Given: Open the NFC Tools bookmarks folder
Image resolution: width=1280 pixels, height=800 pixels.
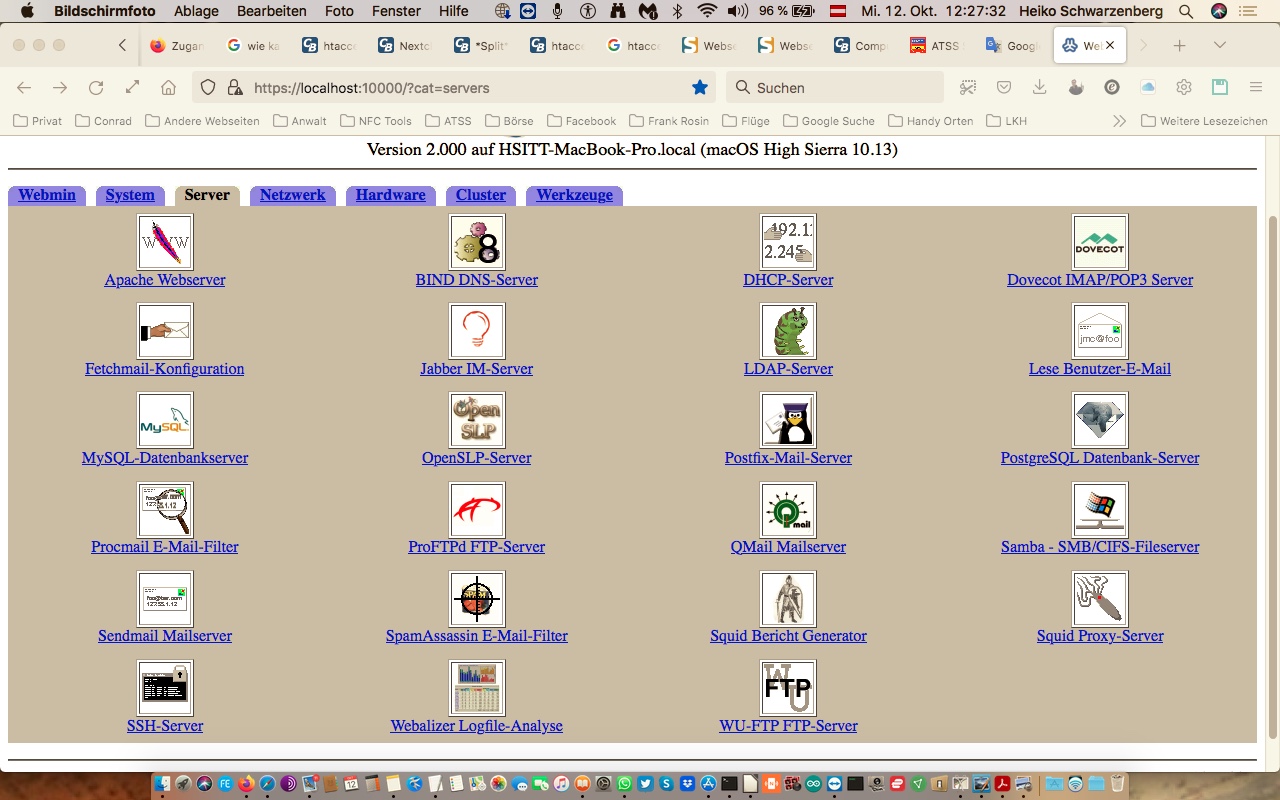Looking at the screenshot, I should 376,121.
